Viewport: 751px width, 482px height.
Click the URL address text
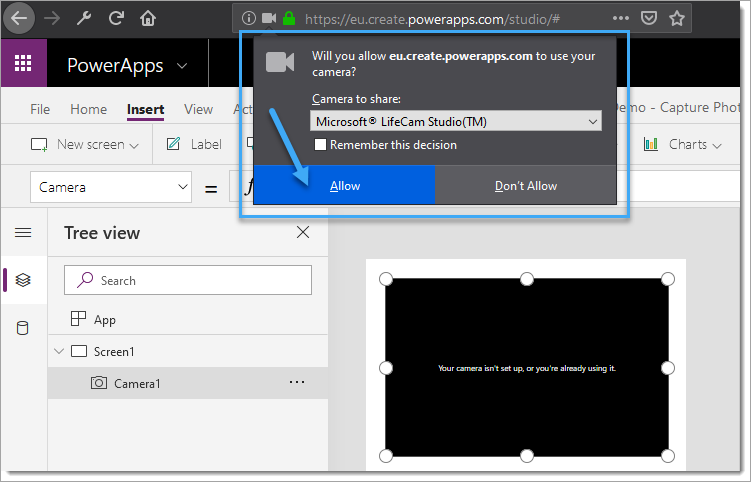432,19
